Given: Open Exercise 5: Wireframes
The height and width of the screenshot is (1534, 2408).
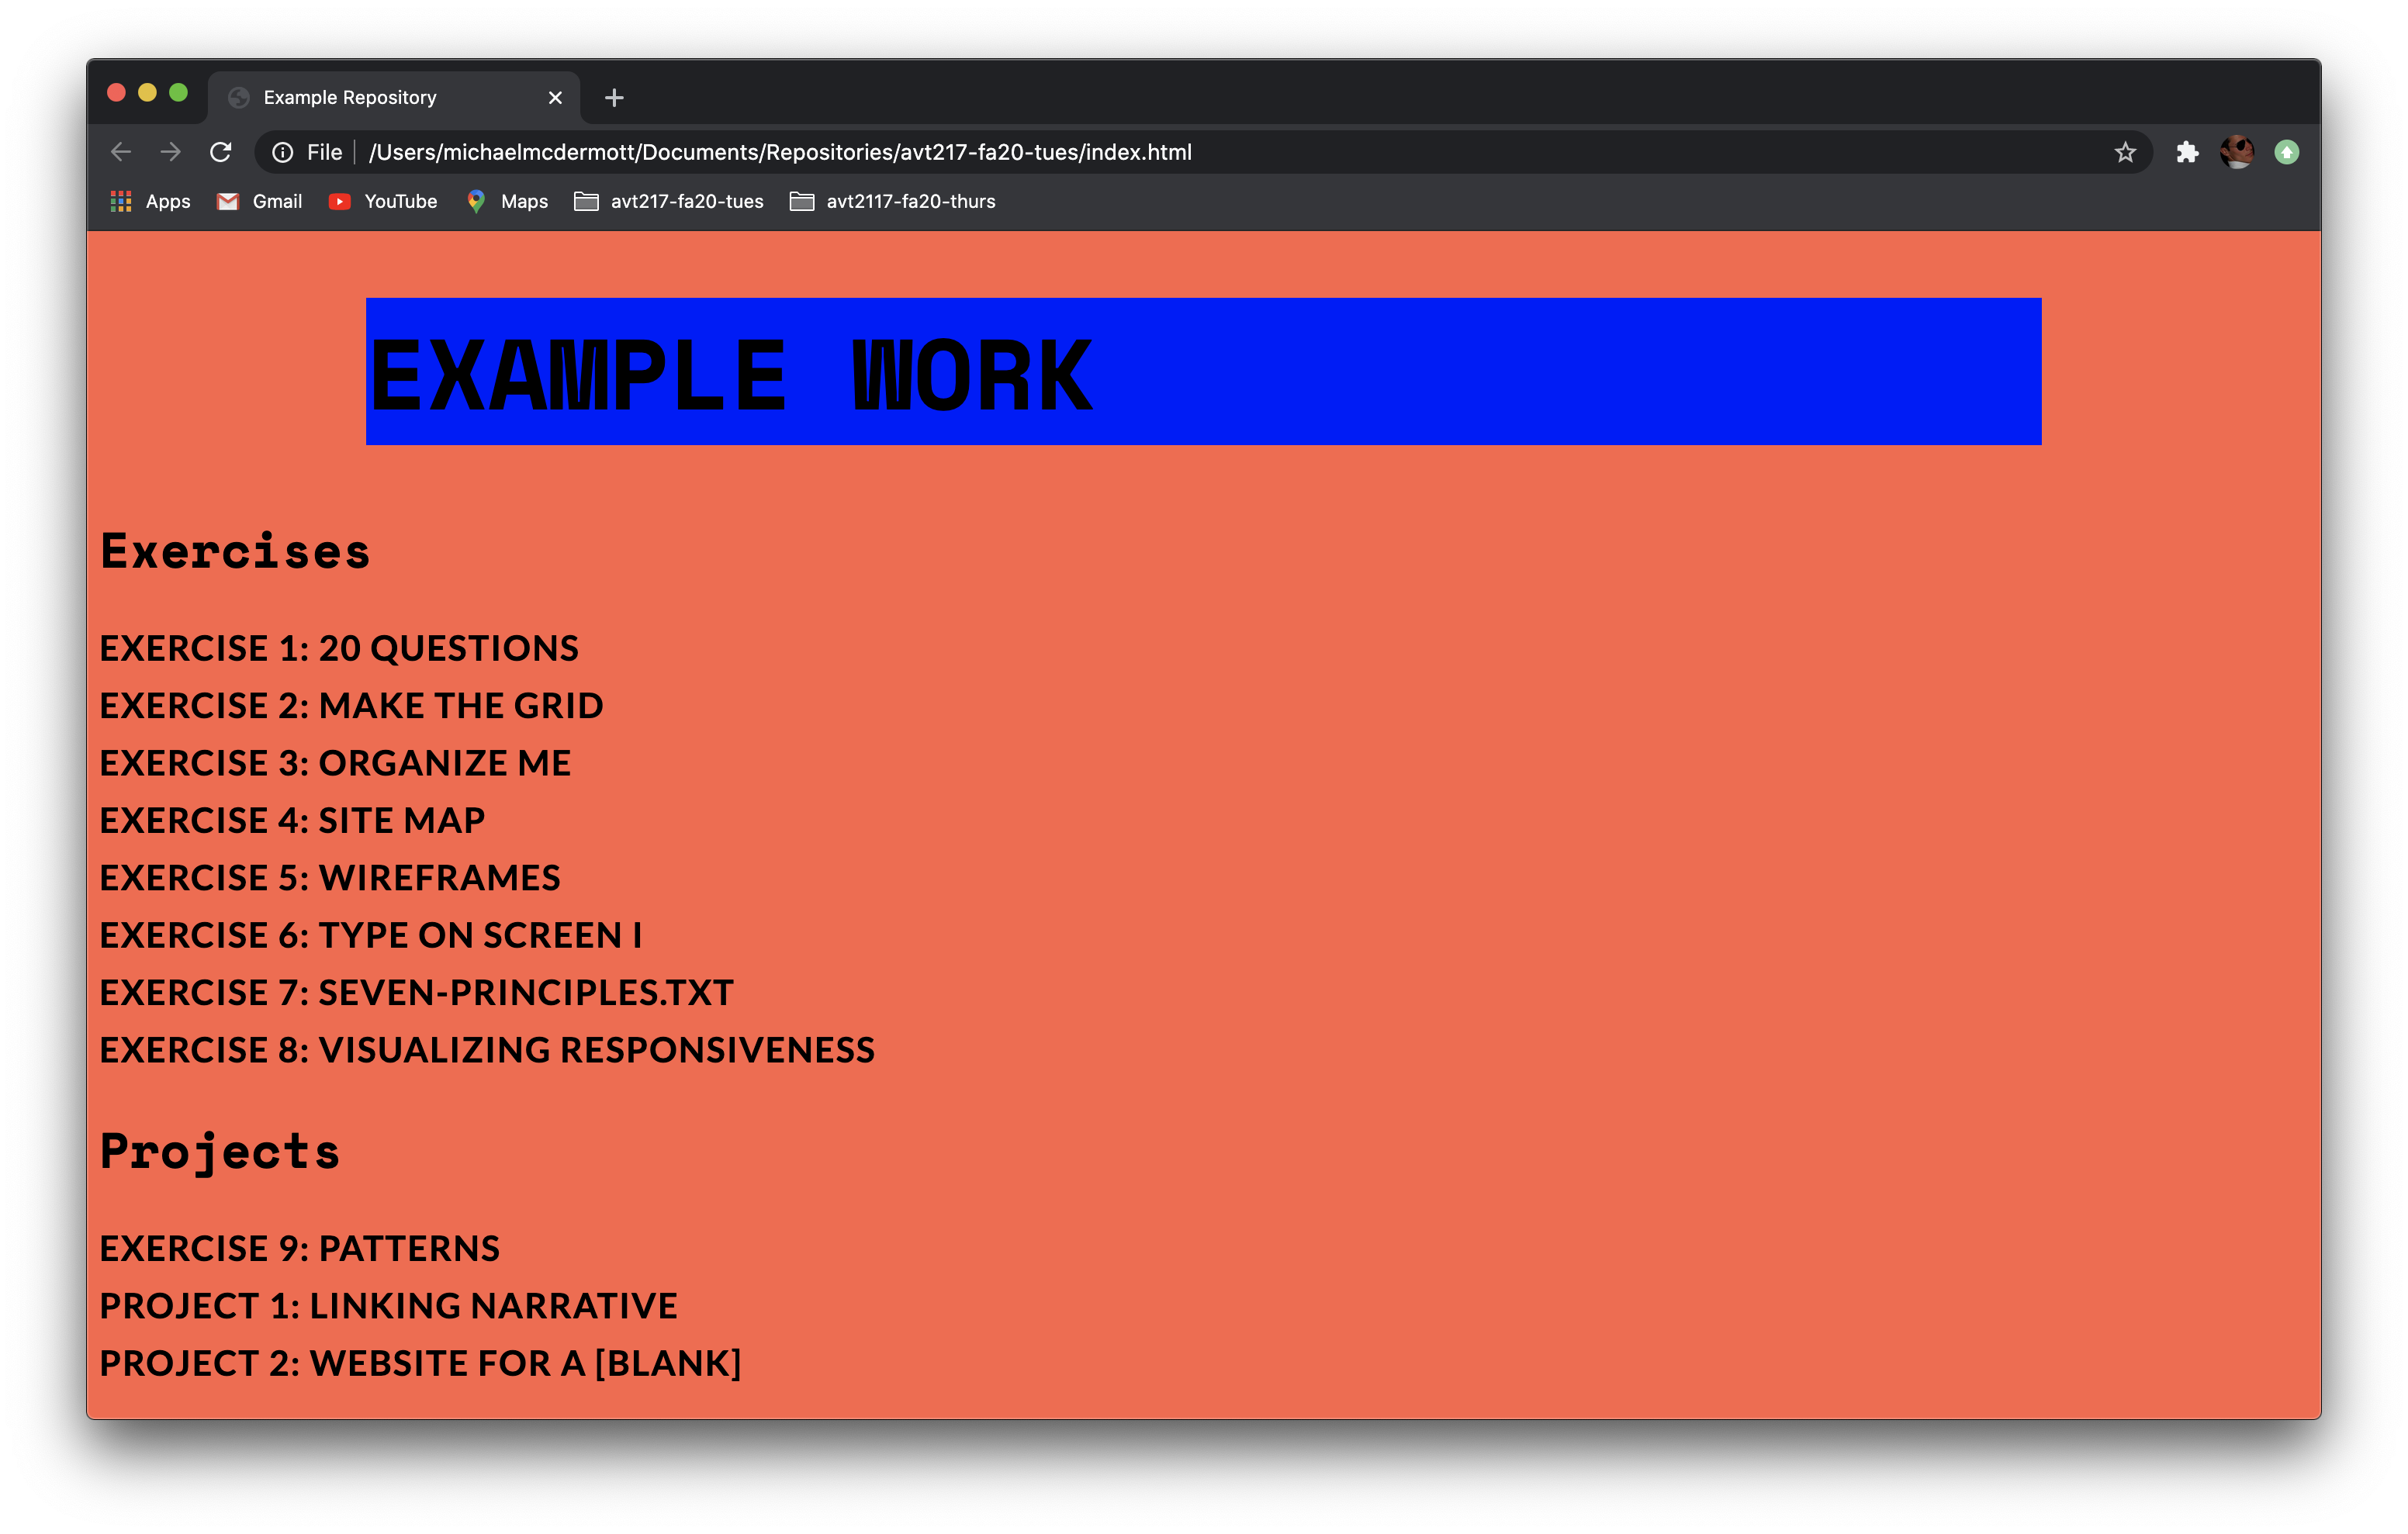Looking at the screenshot, I should pos(330,877).
